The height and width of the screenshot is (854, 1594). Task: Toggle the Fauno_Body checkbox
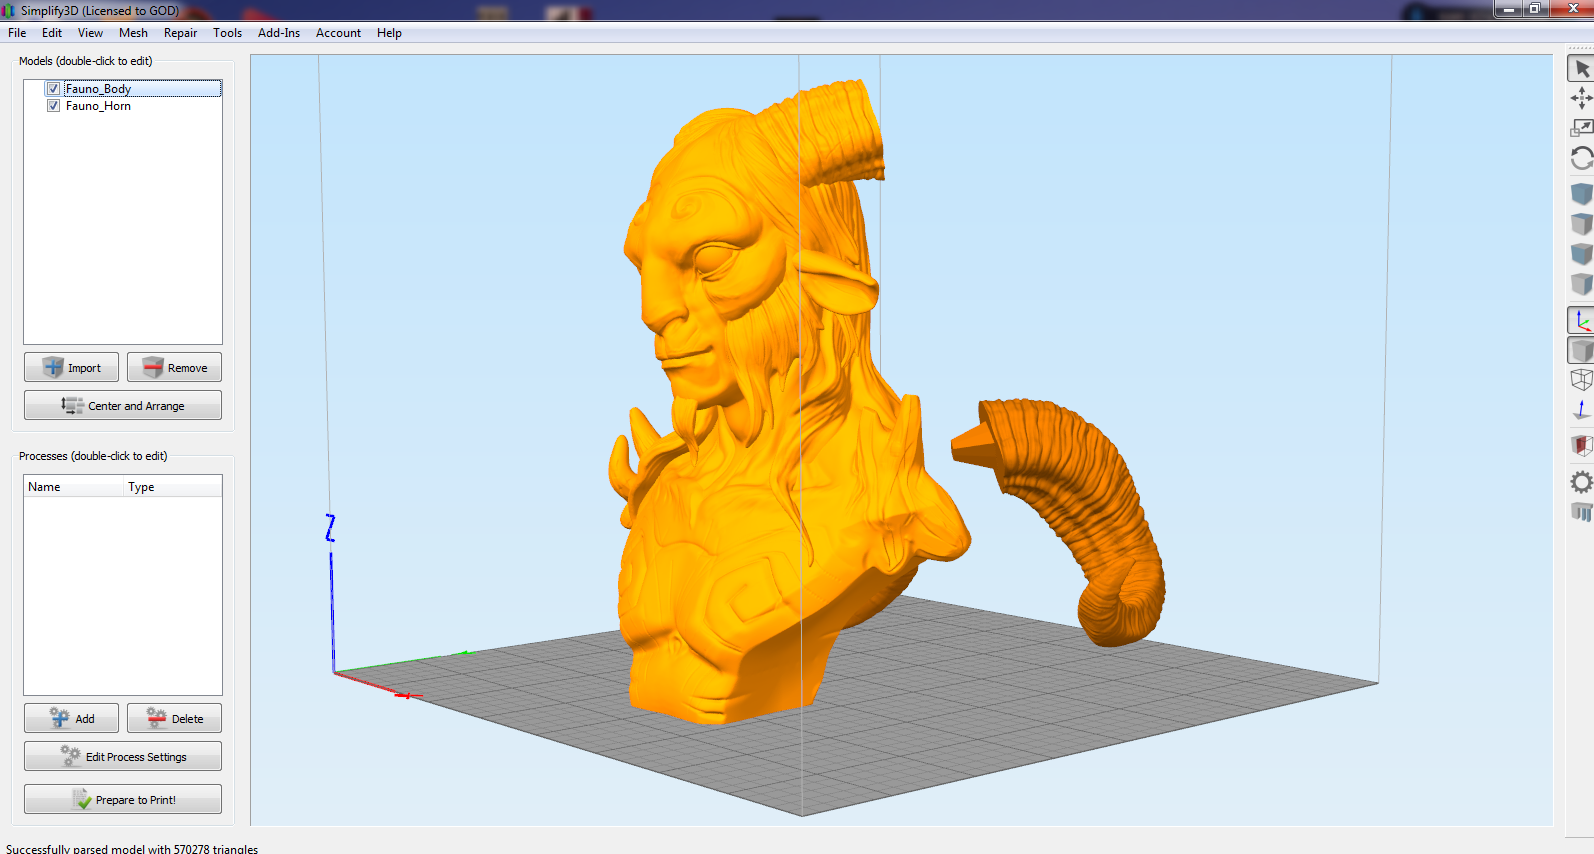(x=54, y=89)
